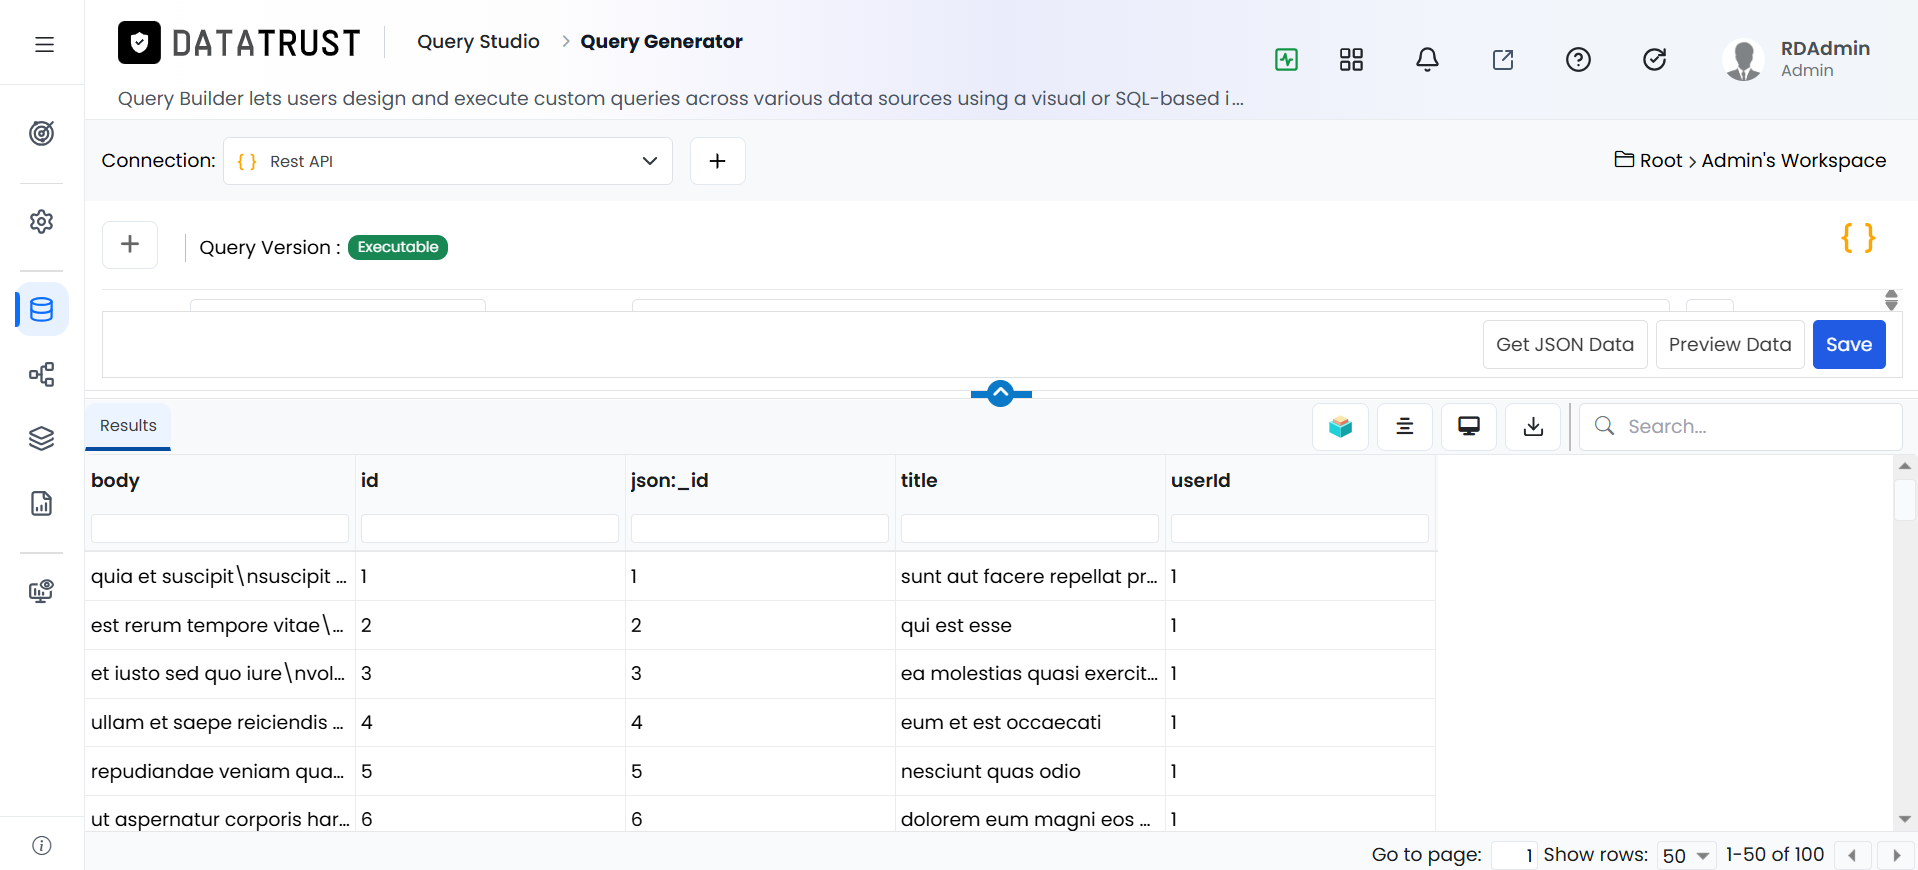Click the Search results input field
Image resolution: width=1918 pixels, height=870 pixels.
[x=1741, y=427]
